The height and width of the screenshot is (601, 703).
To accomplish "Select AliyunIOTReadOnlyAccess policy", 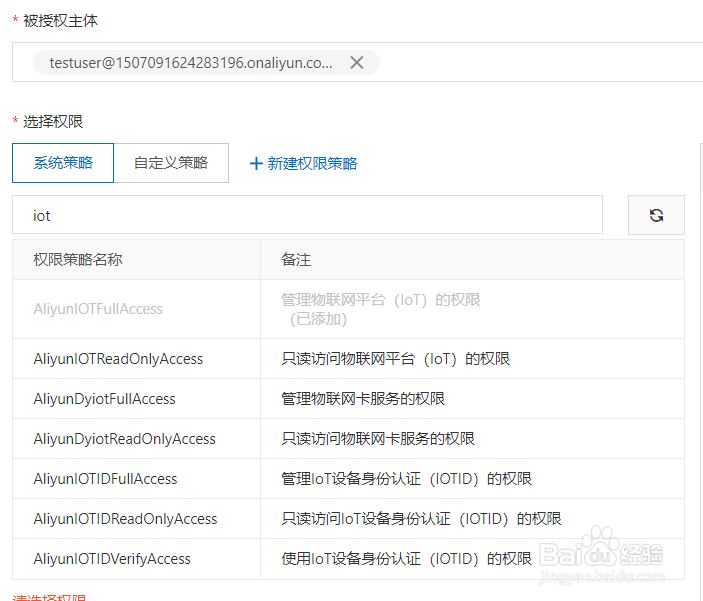I will pos(118,359).
